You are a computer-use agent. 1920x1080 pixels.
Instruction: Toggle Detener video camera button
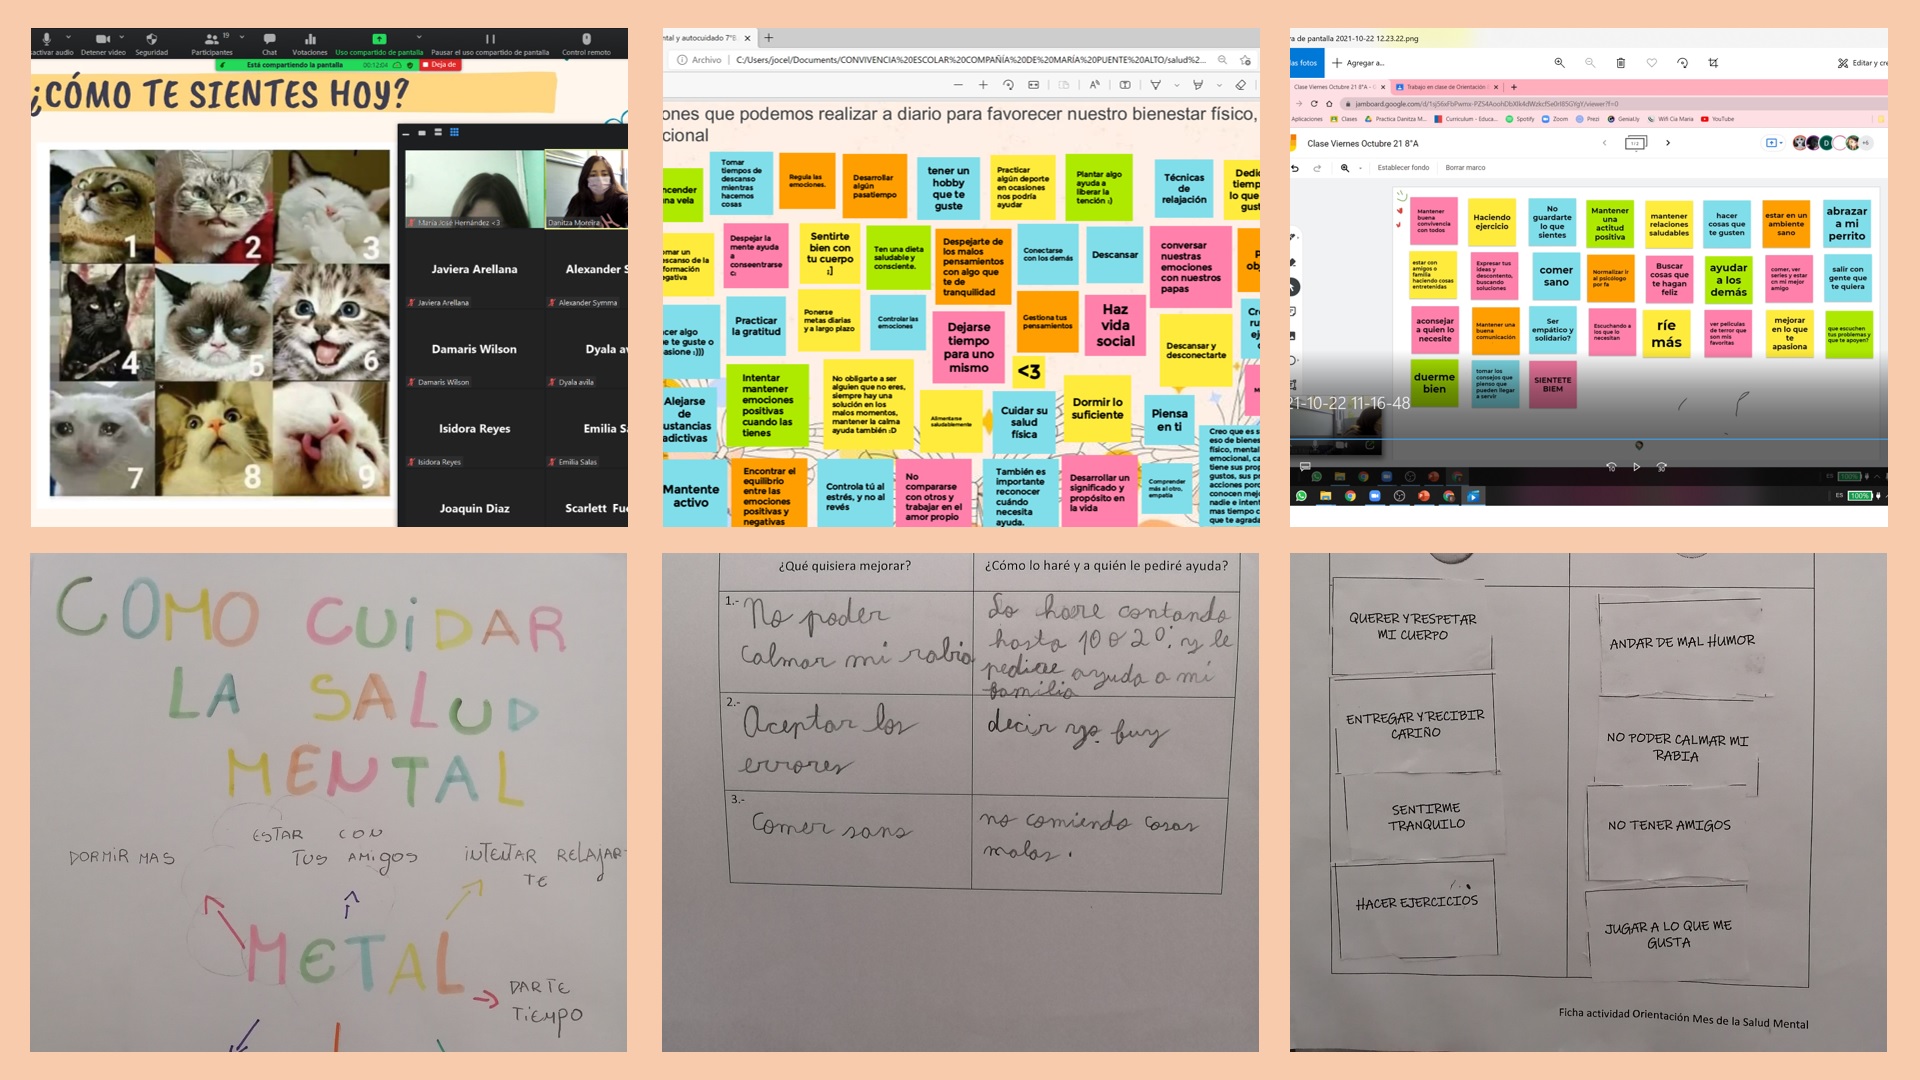[102, 39]
